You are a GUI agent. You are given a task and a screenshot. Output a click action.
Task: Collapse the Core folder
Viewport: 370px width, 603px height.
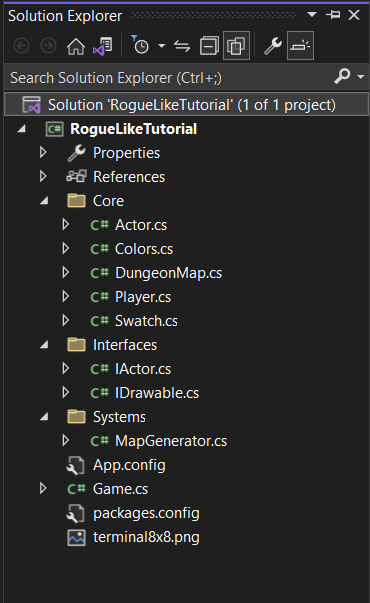[44, 200]
